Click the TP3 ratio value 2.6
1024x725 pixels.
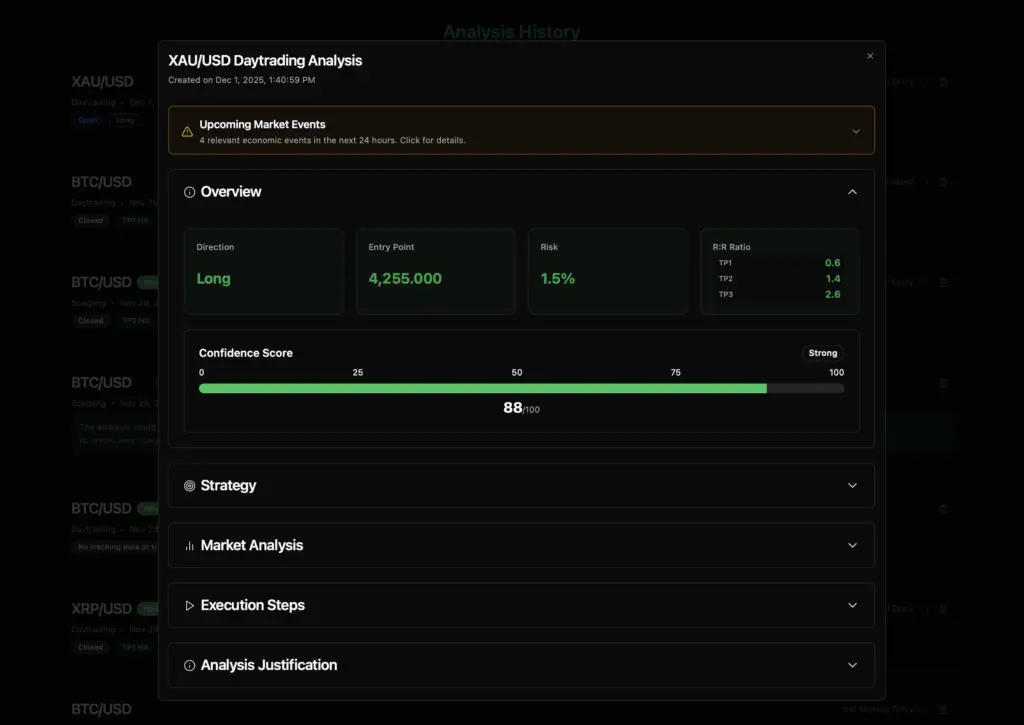click(832, 295)
